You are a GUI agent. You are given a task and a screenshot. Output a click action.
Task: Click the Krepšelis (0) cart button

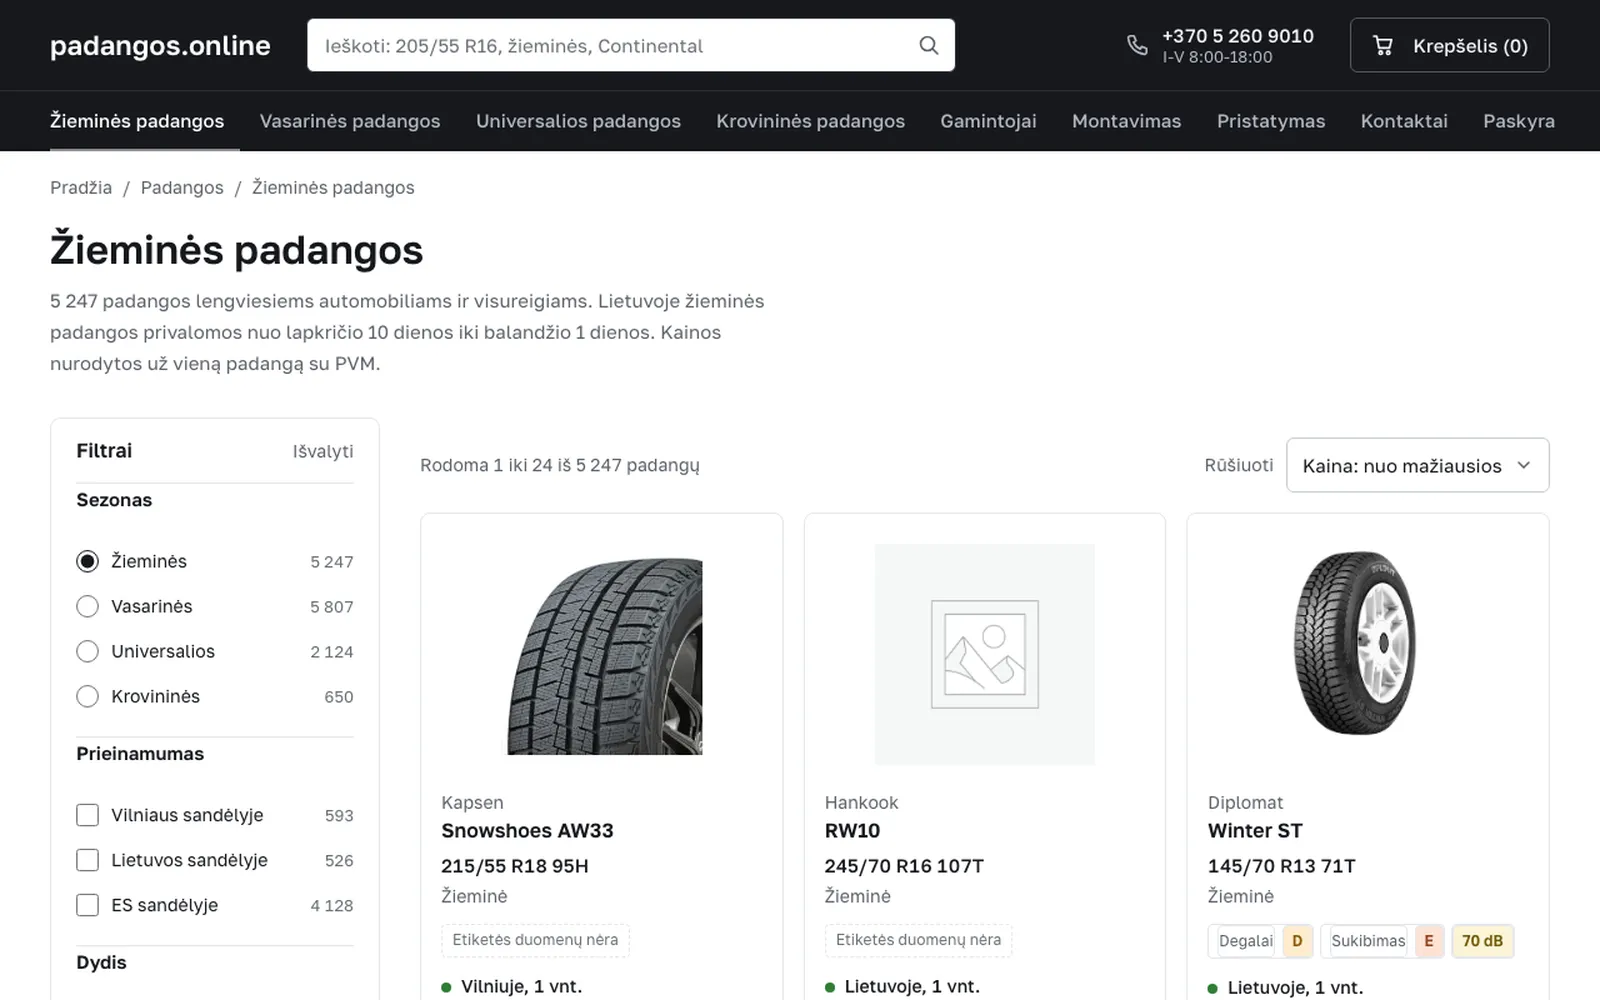coord(1449,45)
